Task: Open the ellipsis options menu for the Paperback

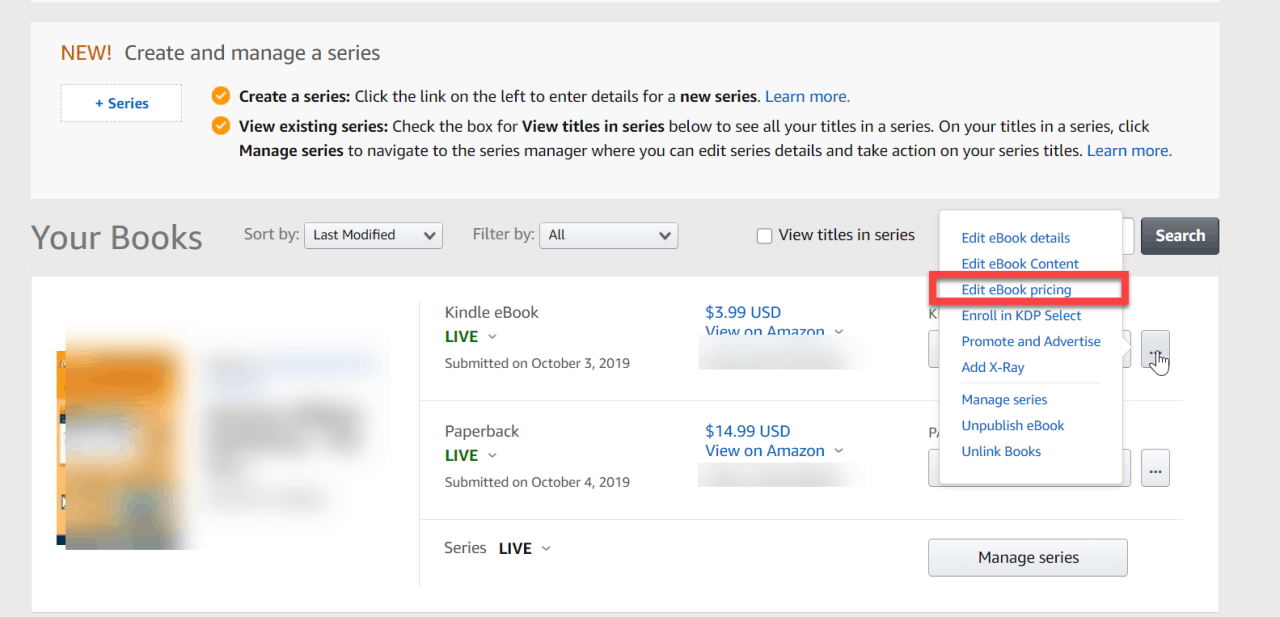Action: click(x=1155, y=467)
